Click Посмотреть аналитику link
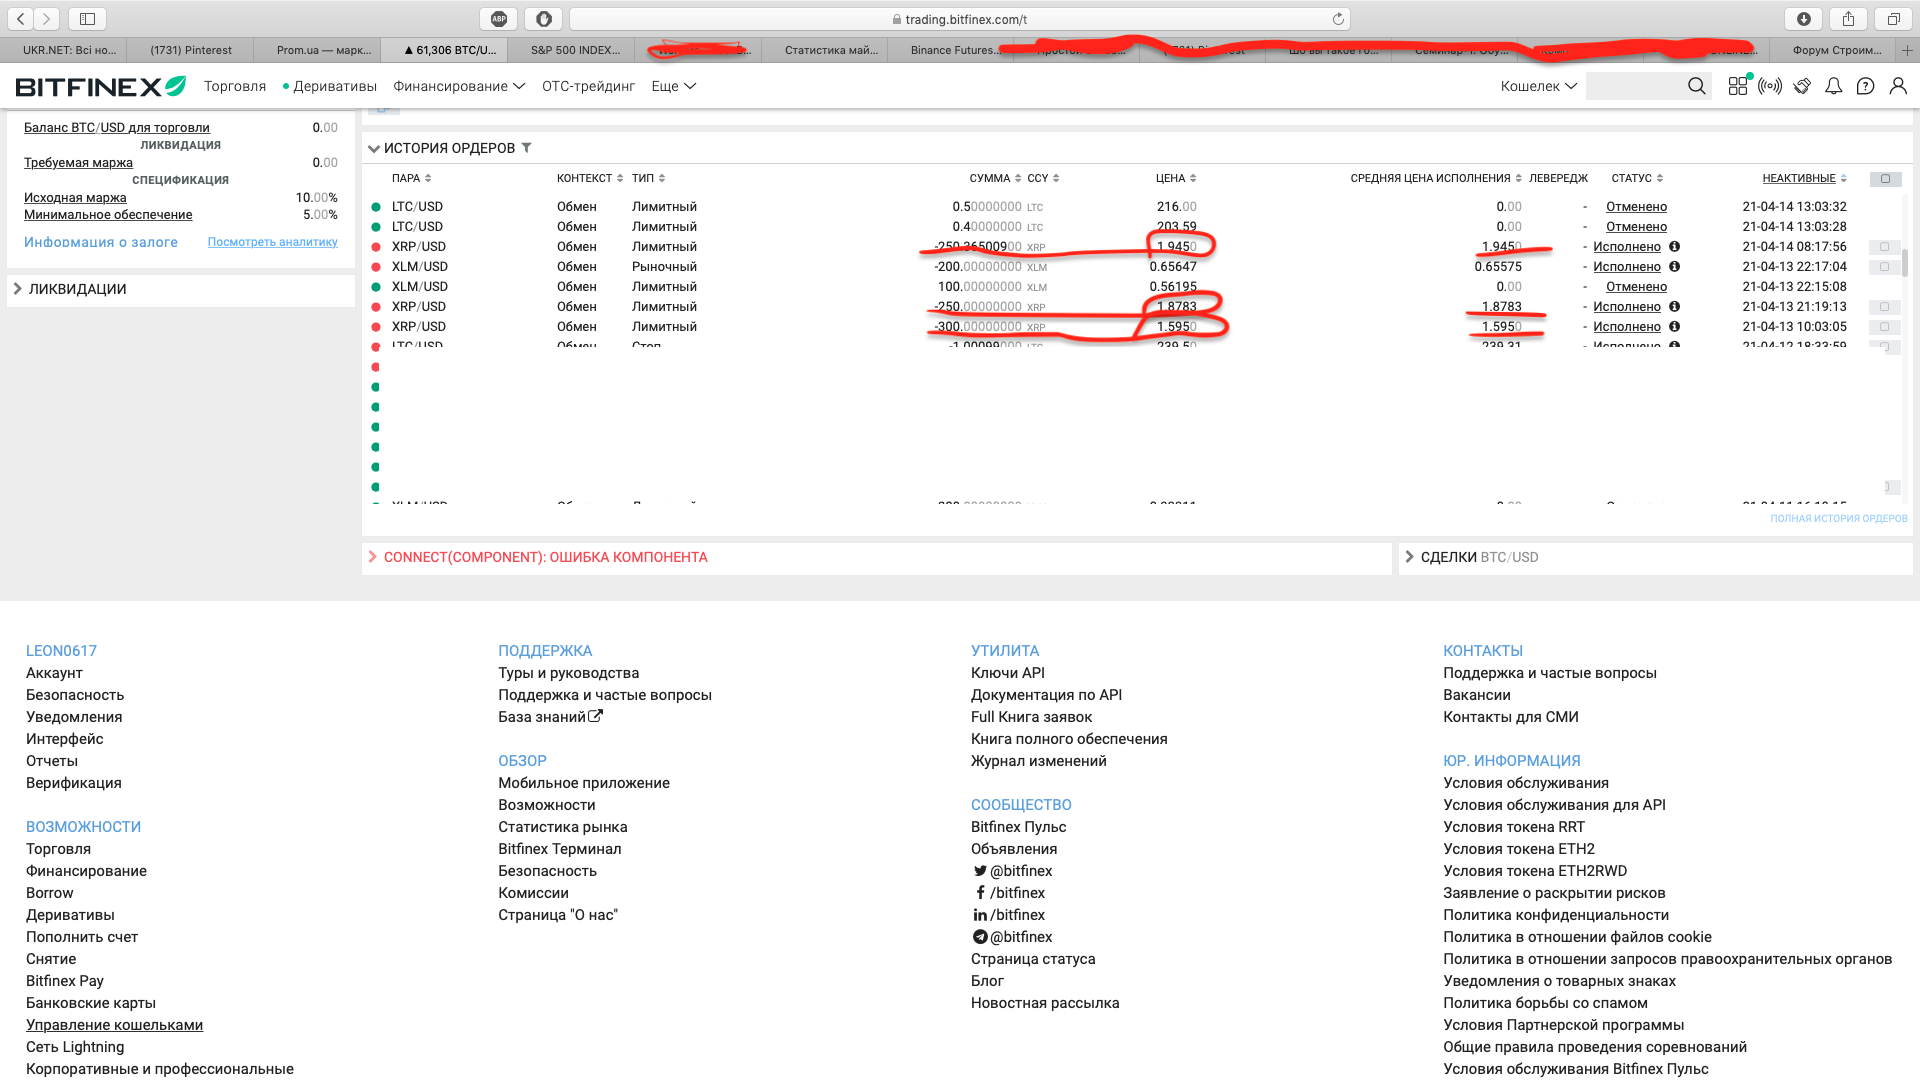This screenshot has width=1920, height=1080. click(272, 242)
